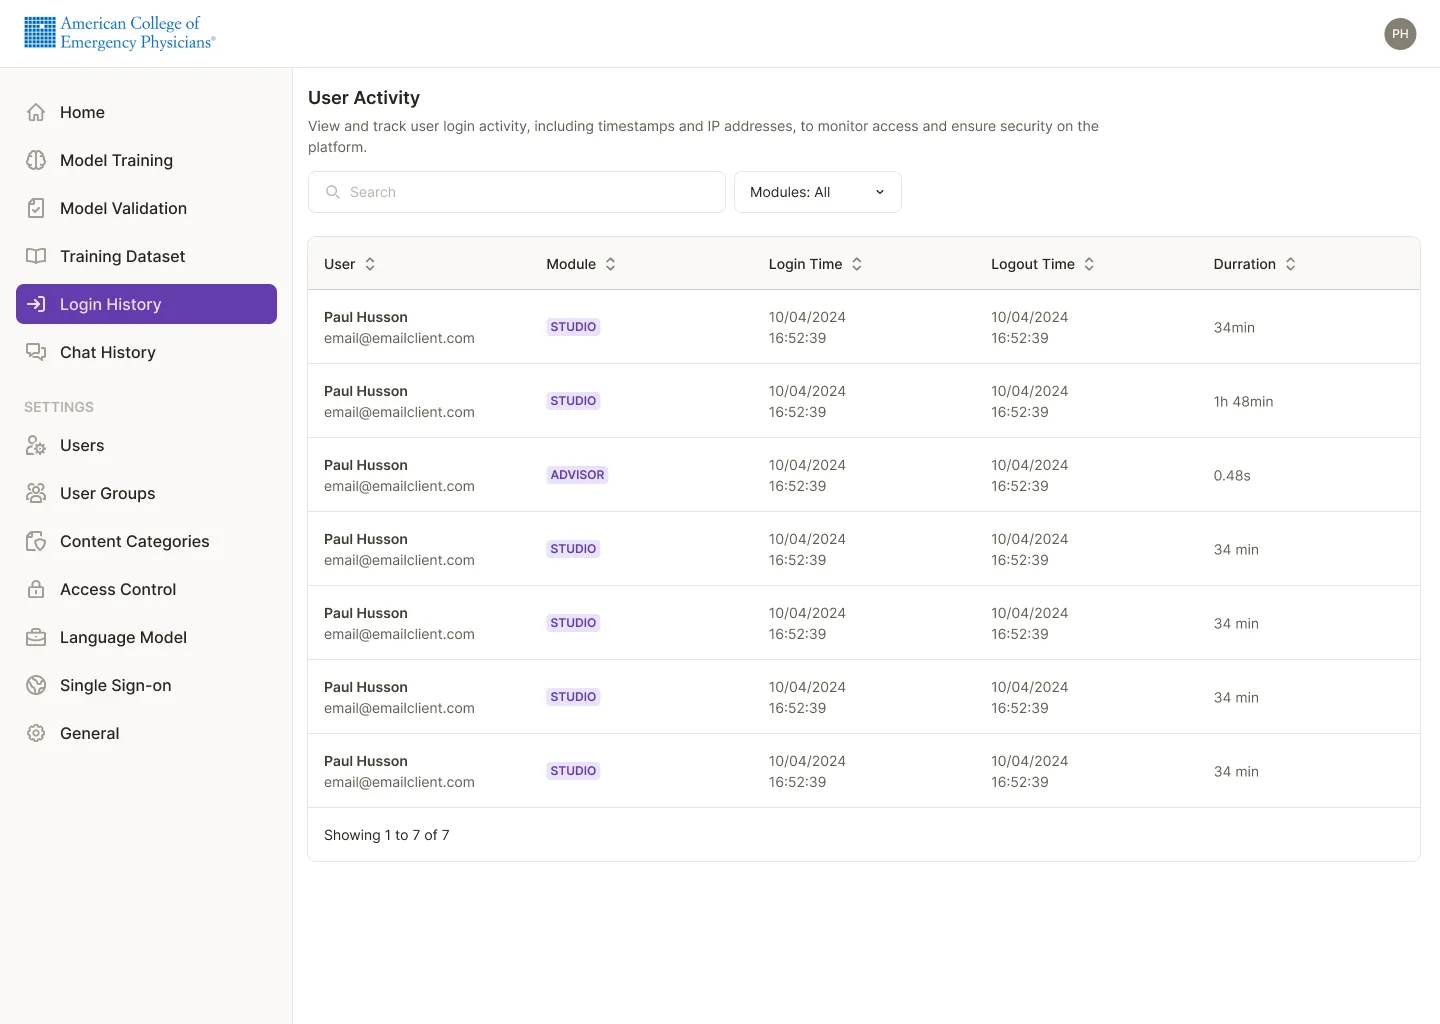Click the Model Validation clipboard icon
This screenshot has width=1440, height=1024.
36,208
